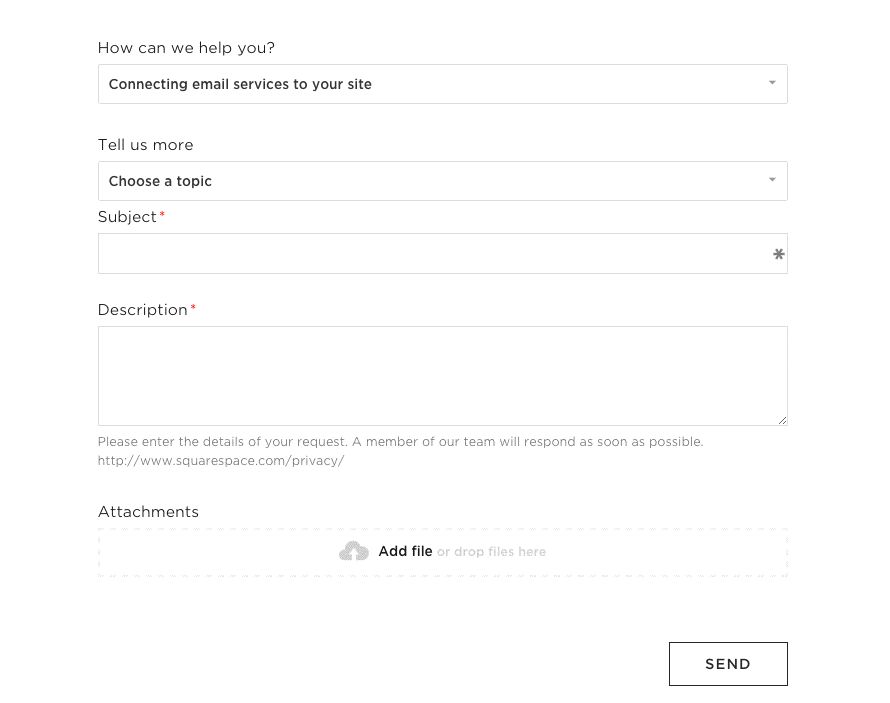Click the 'Subject' field label

click(x=127, y=217)
